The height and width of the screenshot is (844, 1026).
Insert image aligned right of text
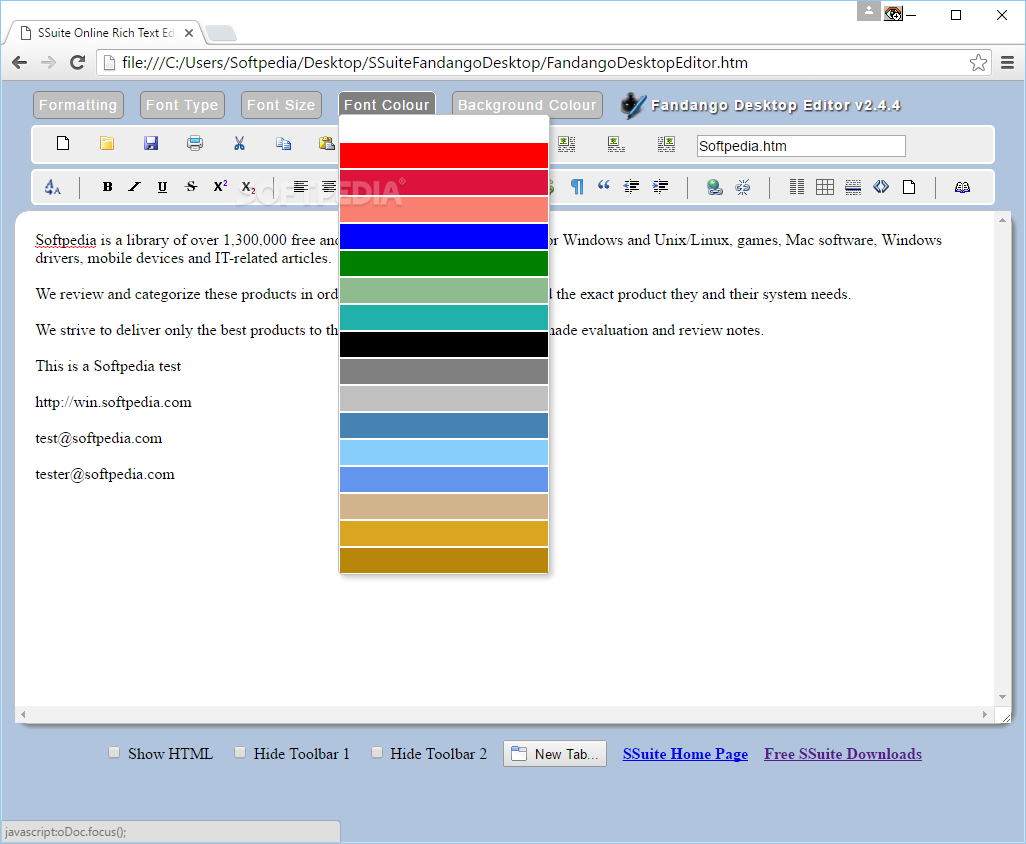(666, 144)
